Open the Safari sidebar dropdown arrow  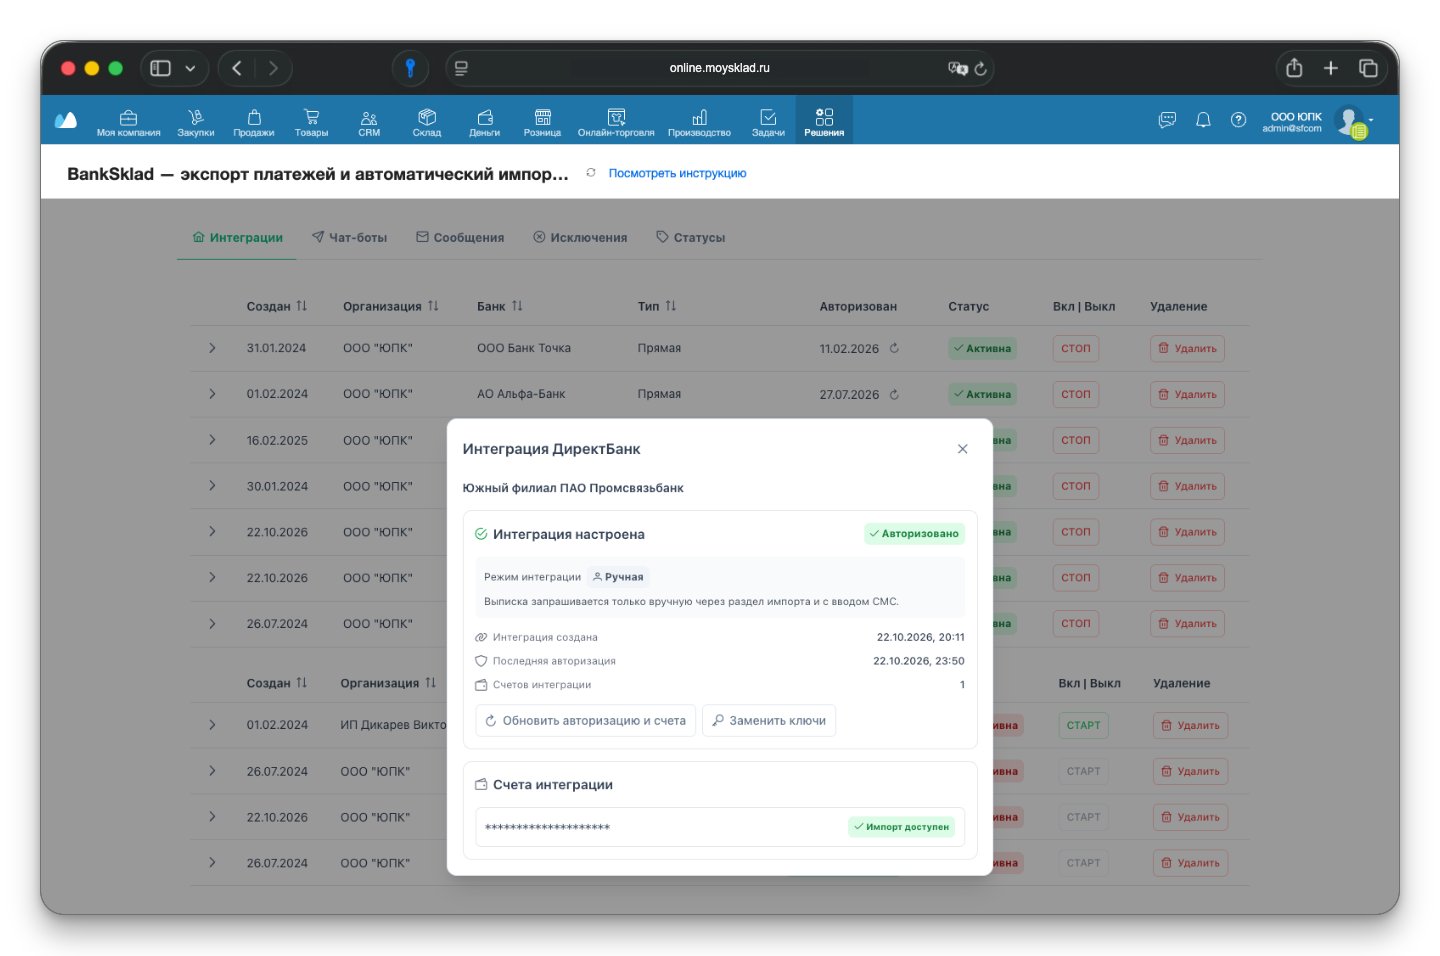(190, 68)
